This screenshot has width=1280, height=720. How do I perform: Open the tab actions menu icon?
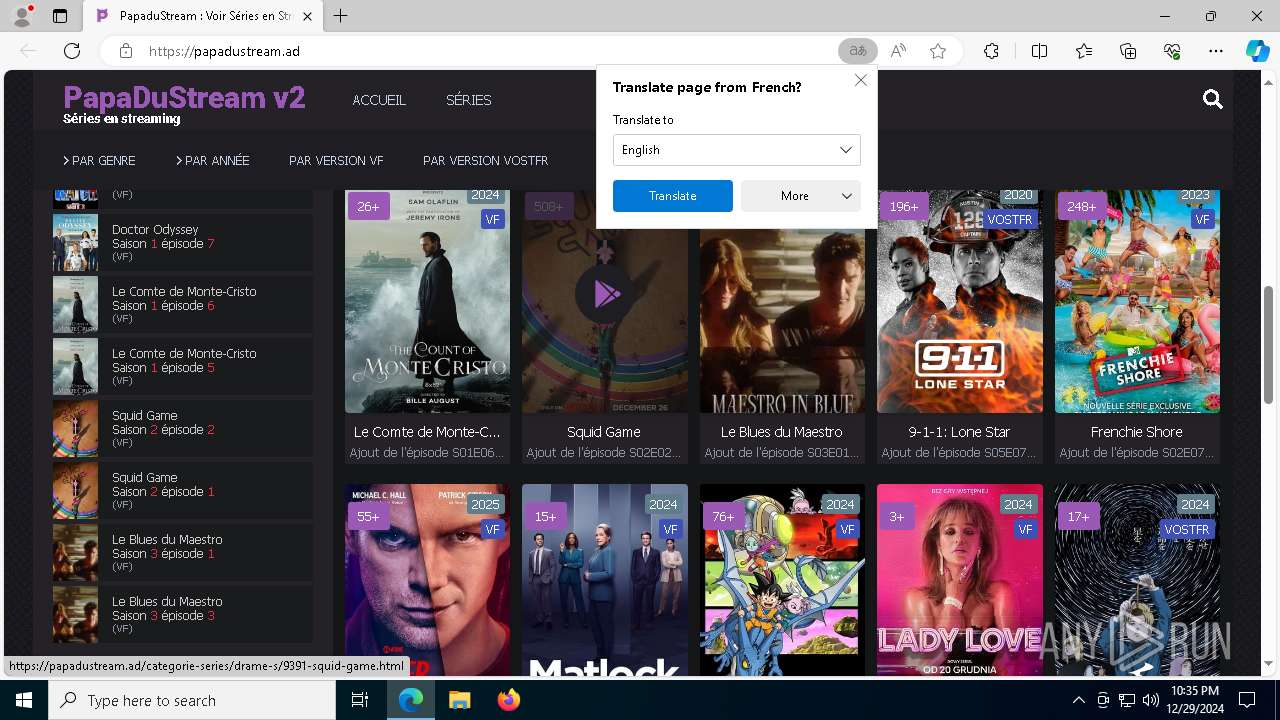[60, 16]
